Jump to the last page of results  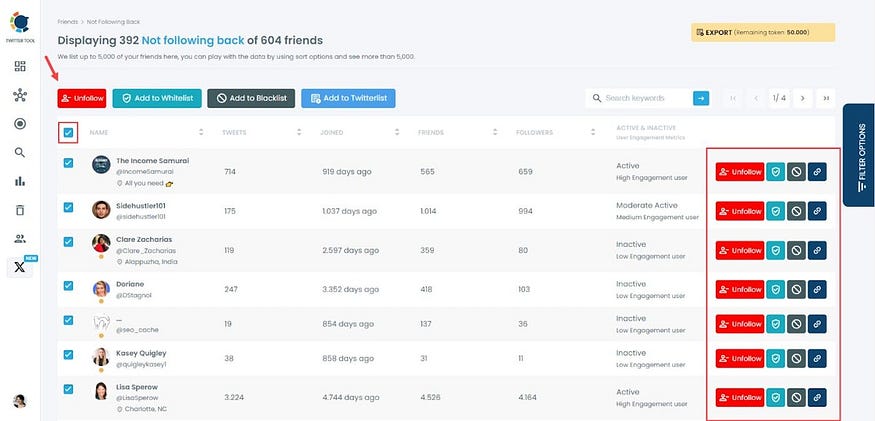tap(826, 98)
